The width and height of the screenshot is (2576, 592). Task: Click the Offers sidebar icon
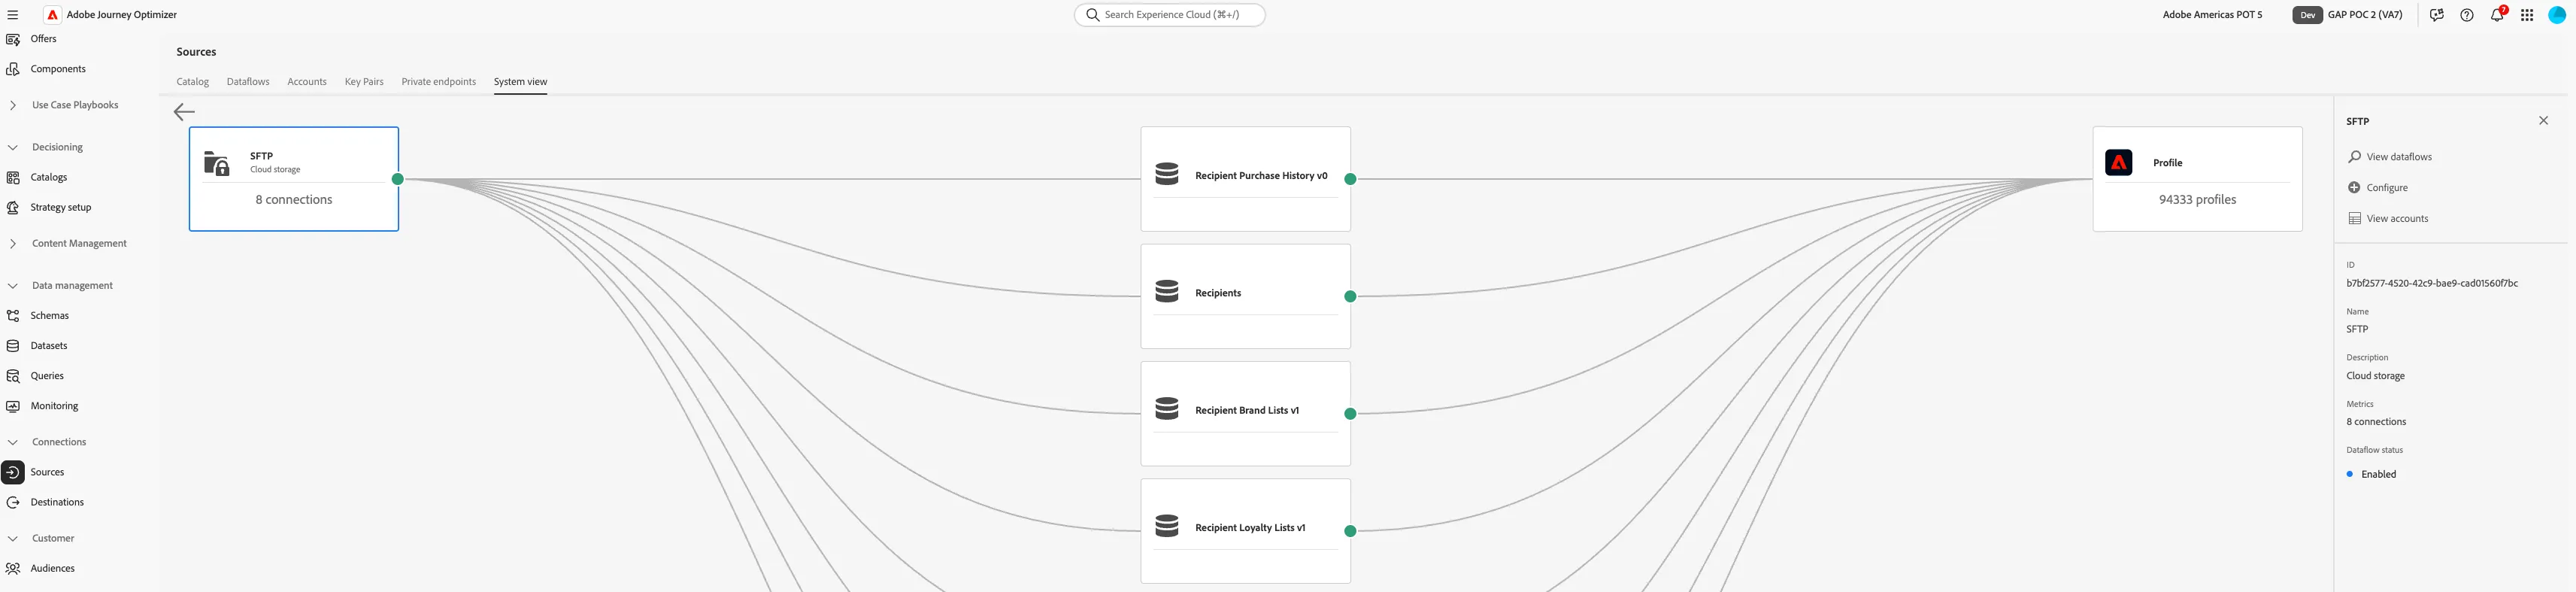tap(13, 39)
